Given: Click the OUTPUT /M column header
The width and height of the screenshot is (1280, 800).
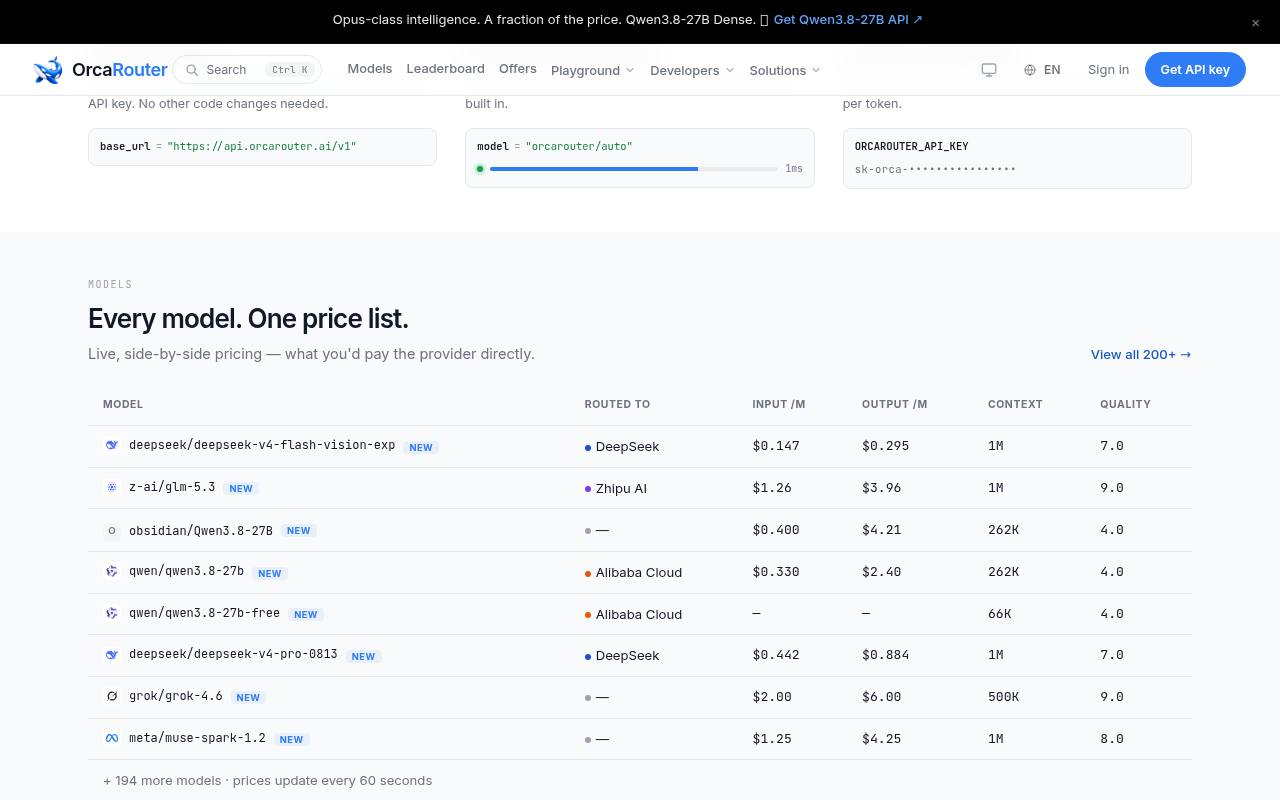Looking at the screenshot, I should (895, 404).
